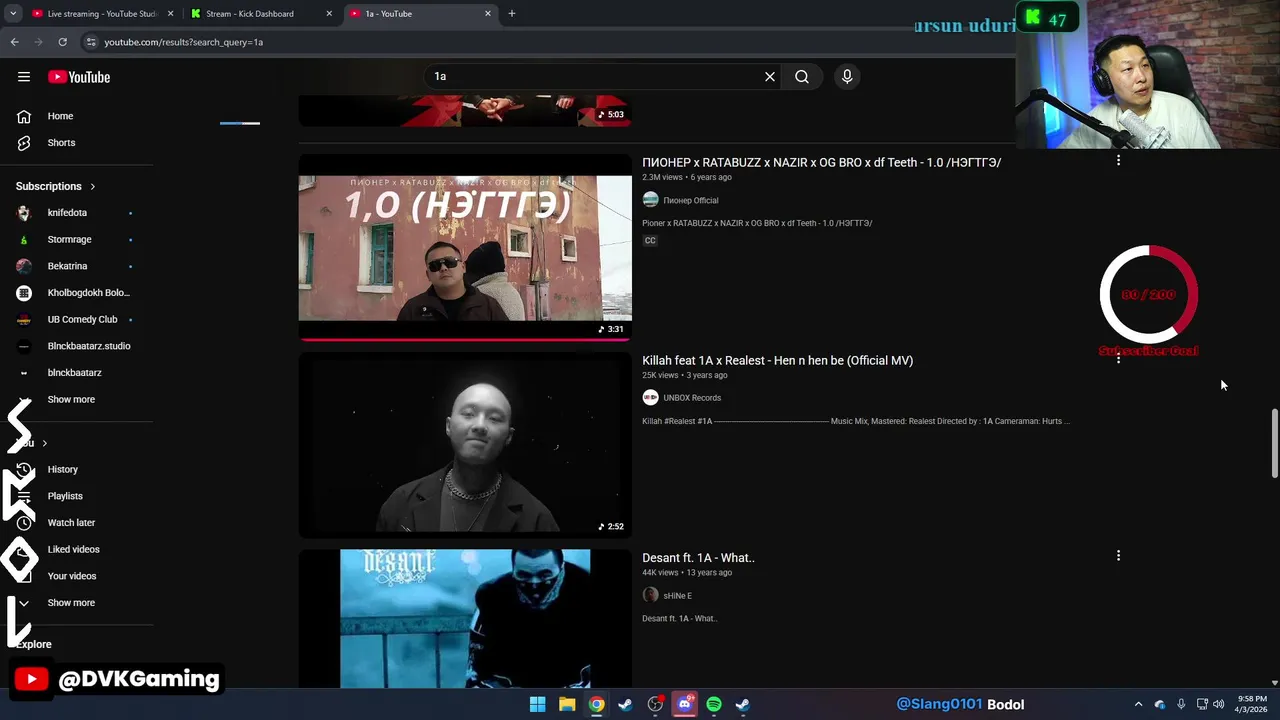
Task: Click the address bar URL
Action: tap(183, 42)
